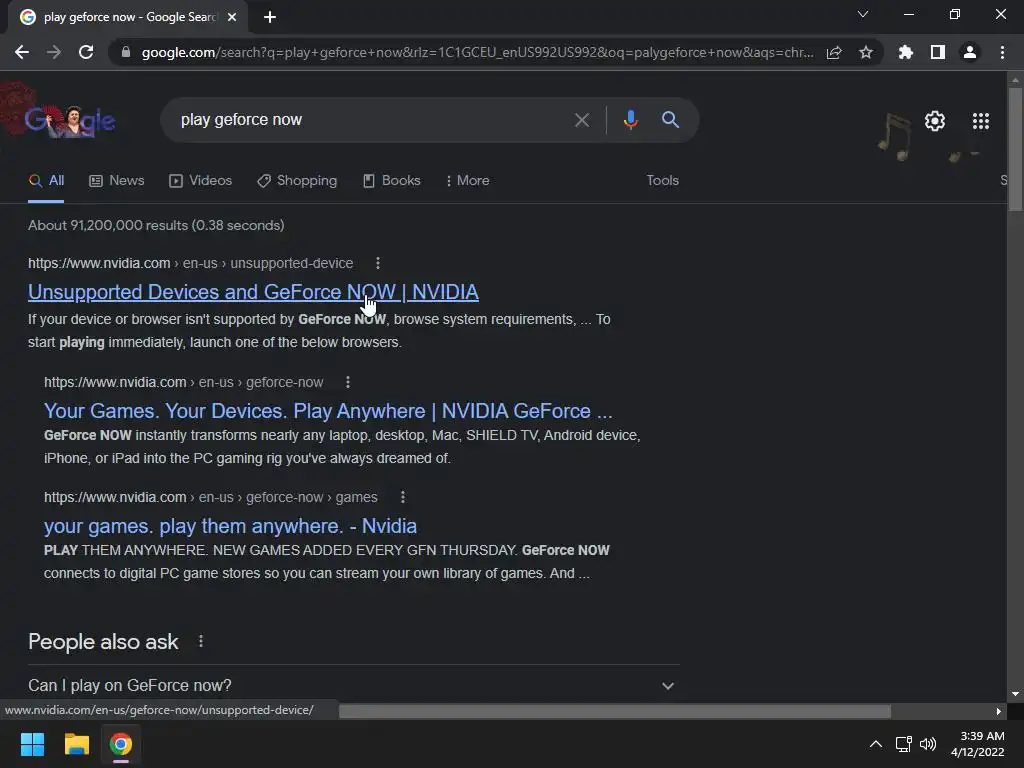Screen dimensions: 1024x768
Task: Open the Extensions puzzle icon
Action: [905, 52]
